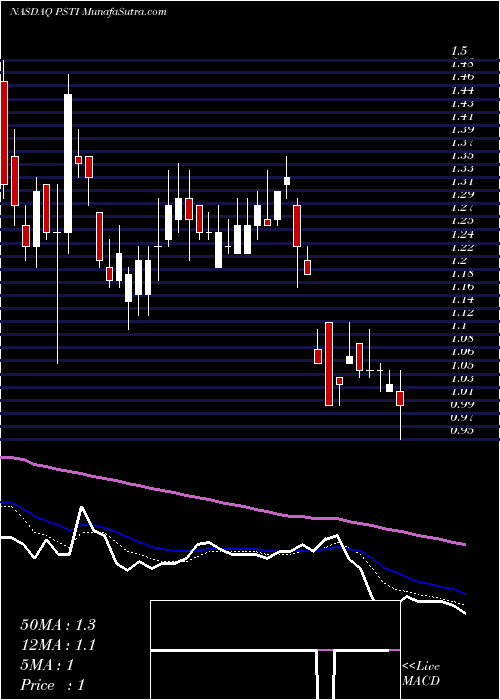Viewport: 500px width, 700px height.
Task: Select the 1.43 price level label
Action: [463, 103]
